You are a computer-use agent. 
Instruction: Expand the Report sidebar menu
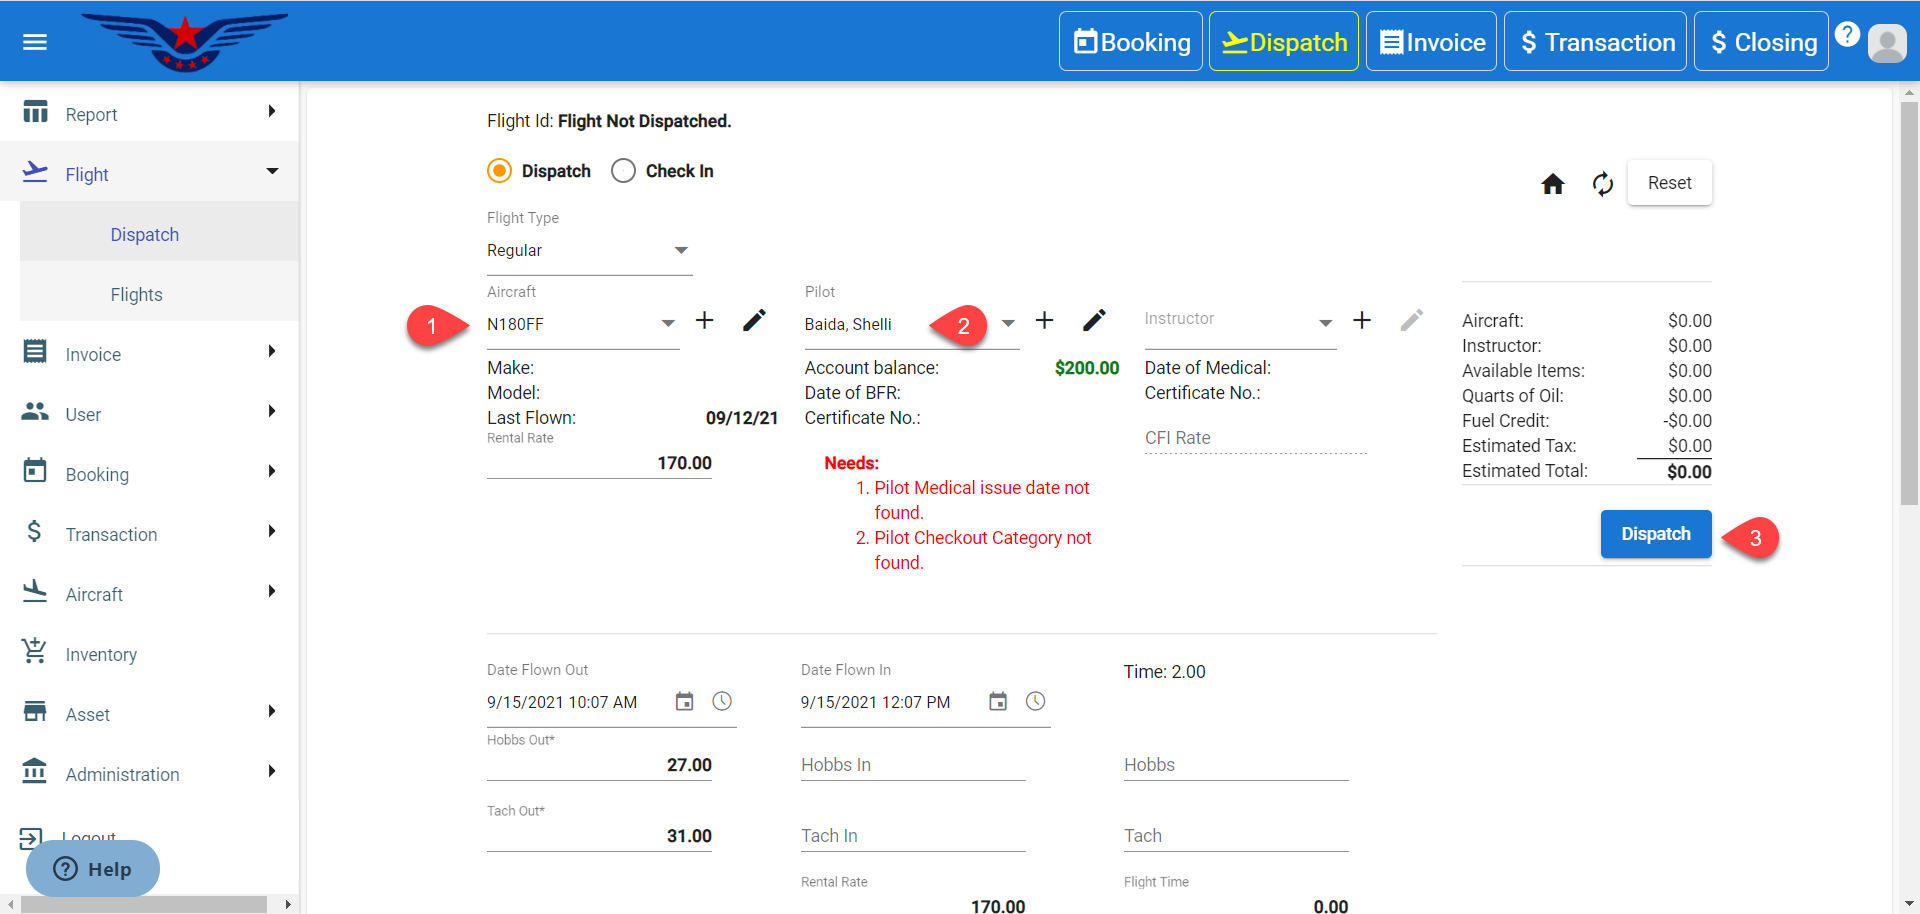(x=150, y=114)
